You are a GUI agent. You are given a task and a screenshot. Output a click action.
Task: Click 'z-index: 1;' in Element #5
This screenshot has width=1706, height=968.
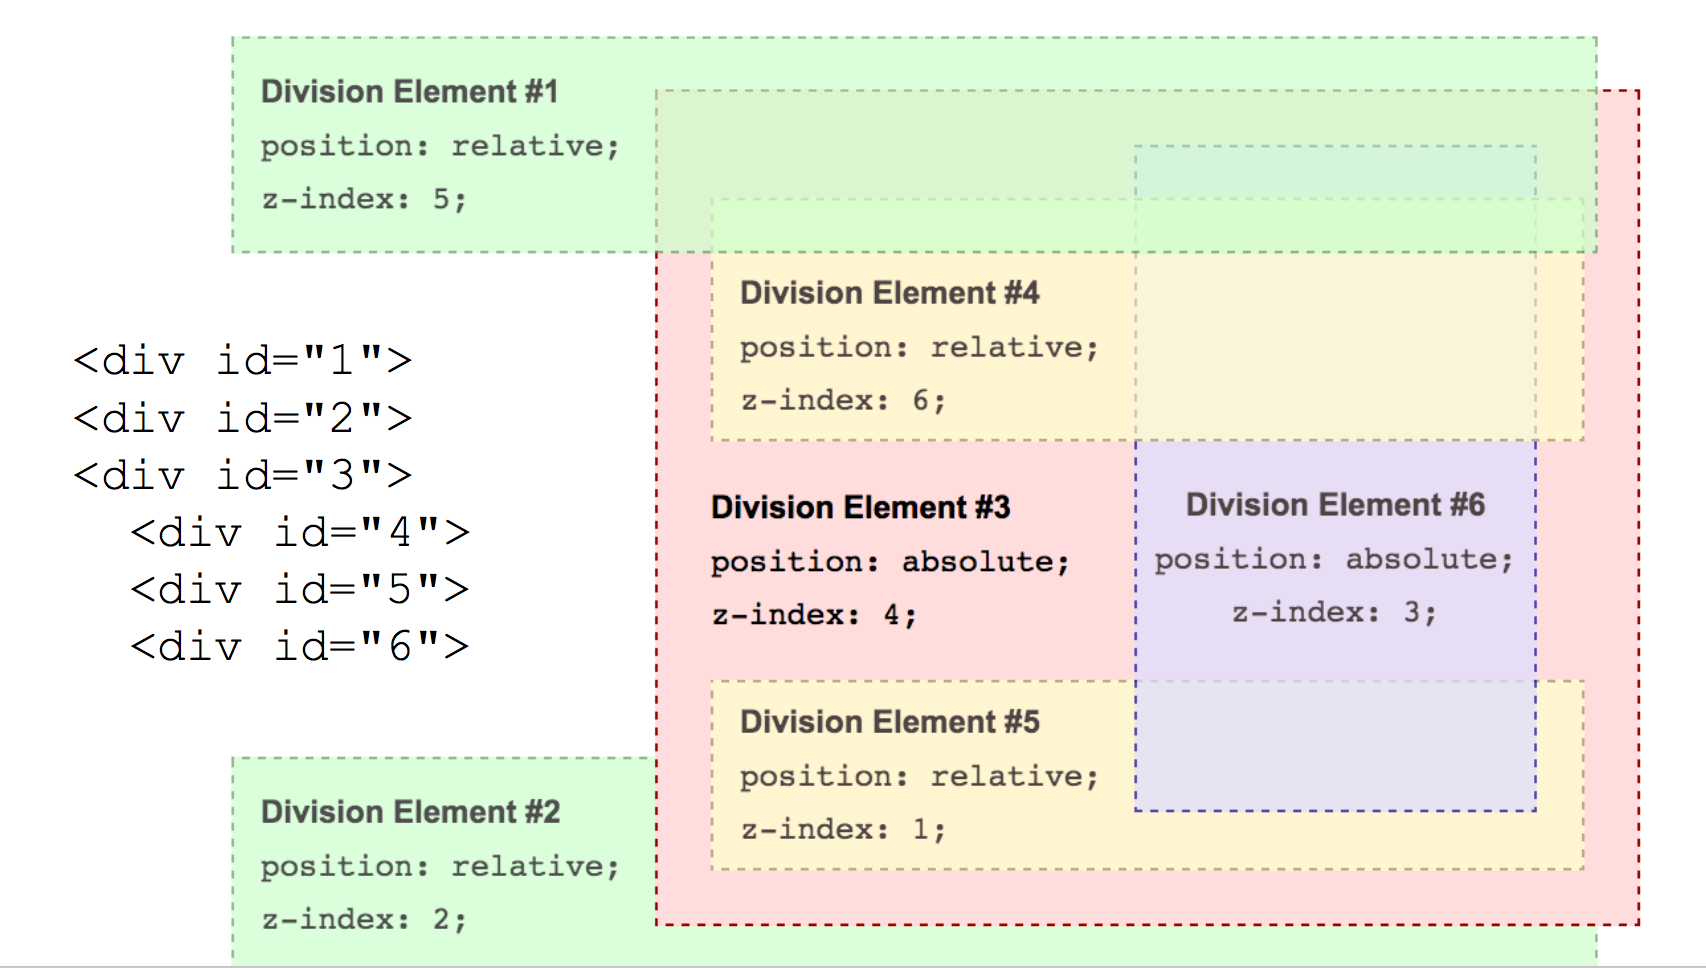843,829
